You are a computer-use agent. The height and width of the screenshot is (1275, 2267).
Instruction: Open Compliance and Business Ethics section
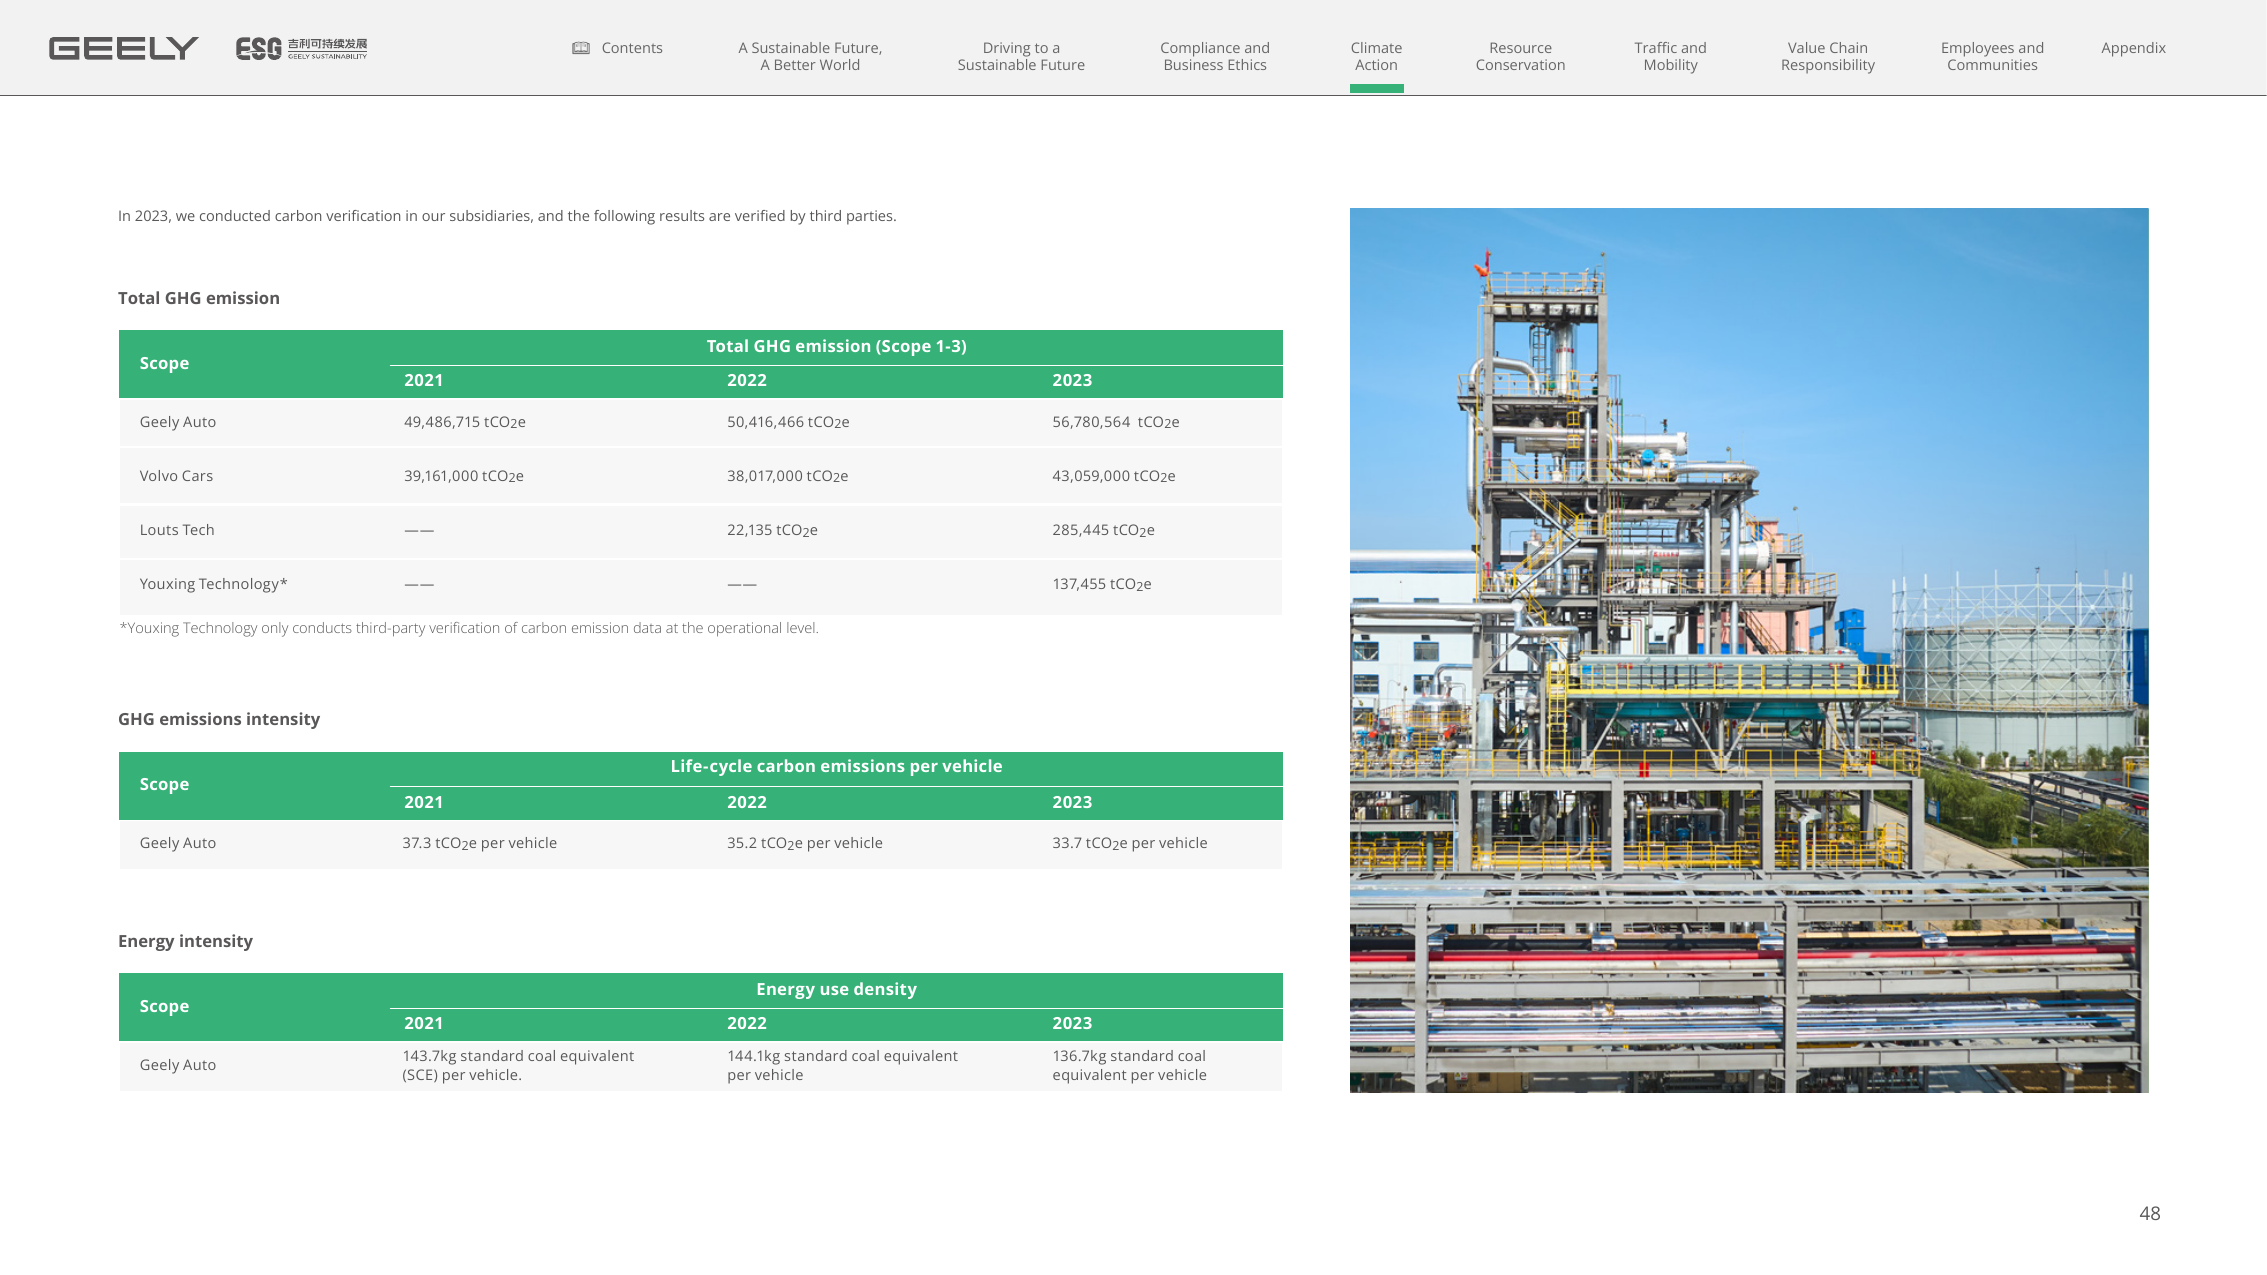[x=1215, y=56]
